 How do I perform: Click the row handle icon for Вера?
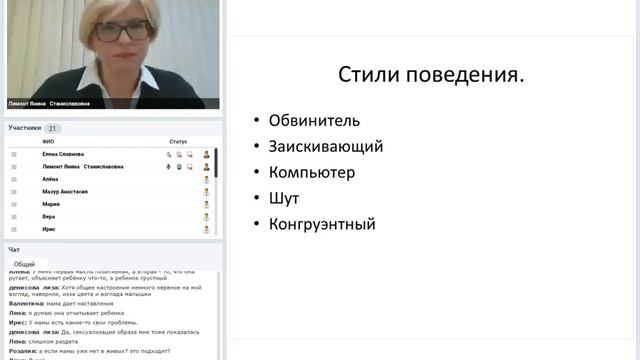point(14,217)
